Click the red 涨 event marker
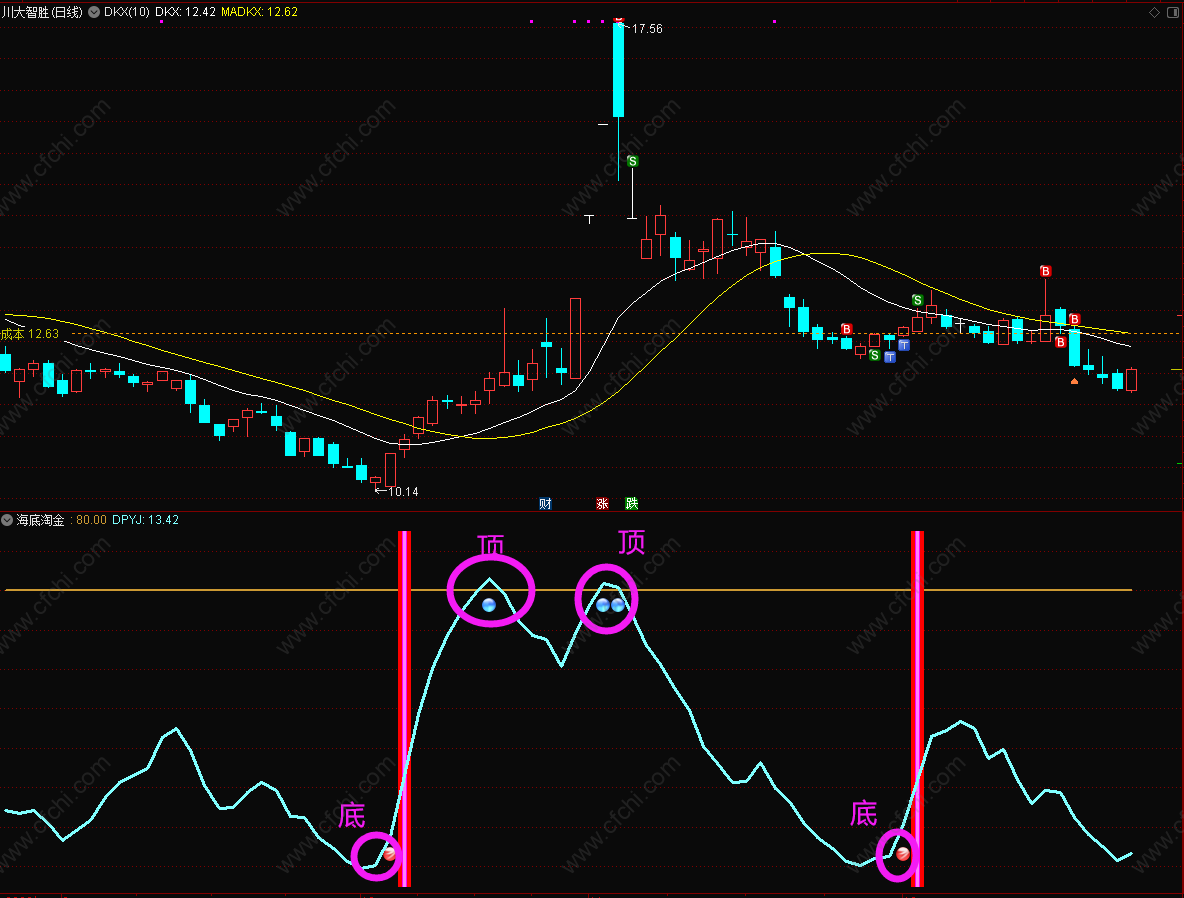 603,504
